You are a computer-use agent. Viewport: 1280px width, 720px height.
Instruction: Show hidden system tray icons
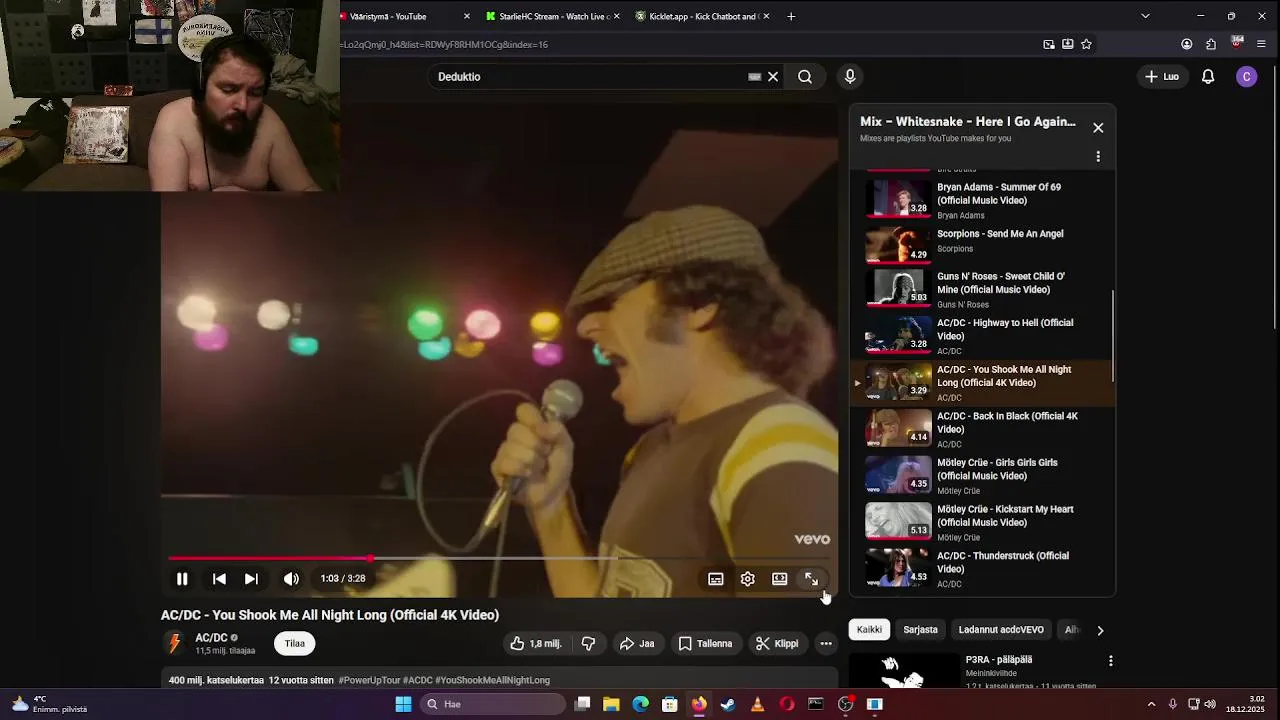click(x=1151, y=704)
